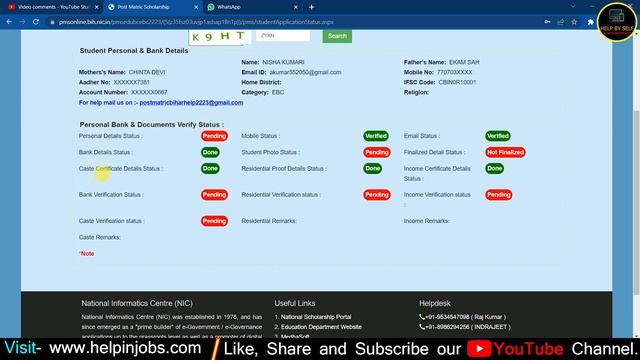Viewport: 640px width, 360px height.
Task: Switch to WhatsApp tab
Action: click(x=252, y=7)
